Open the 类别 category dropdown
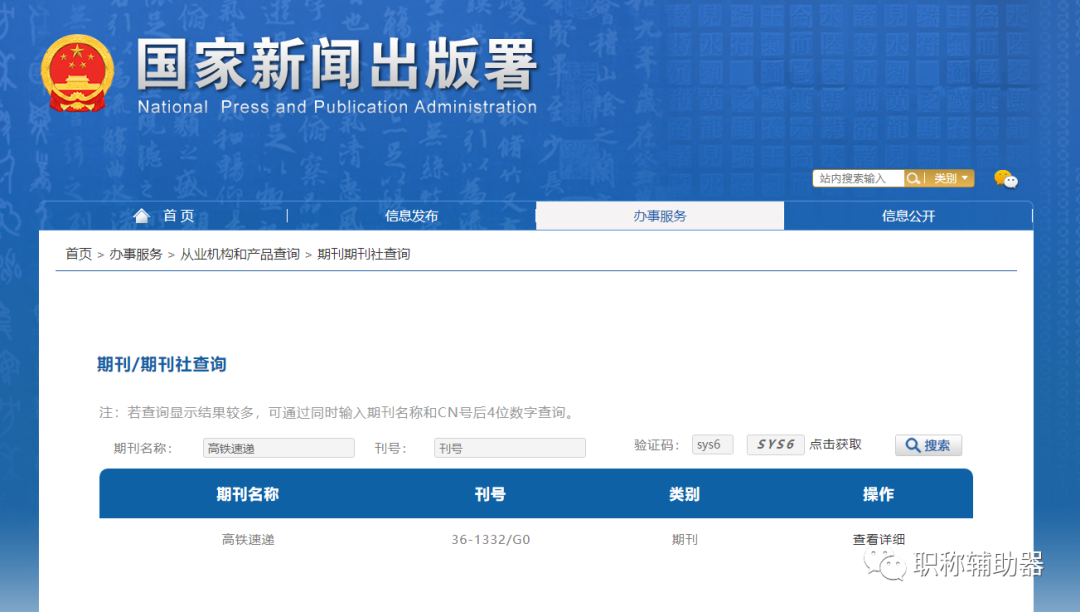This screenshot has height=612, width=1080. coord(946,178)
